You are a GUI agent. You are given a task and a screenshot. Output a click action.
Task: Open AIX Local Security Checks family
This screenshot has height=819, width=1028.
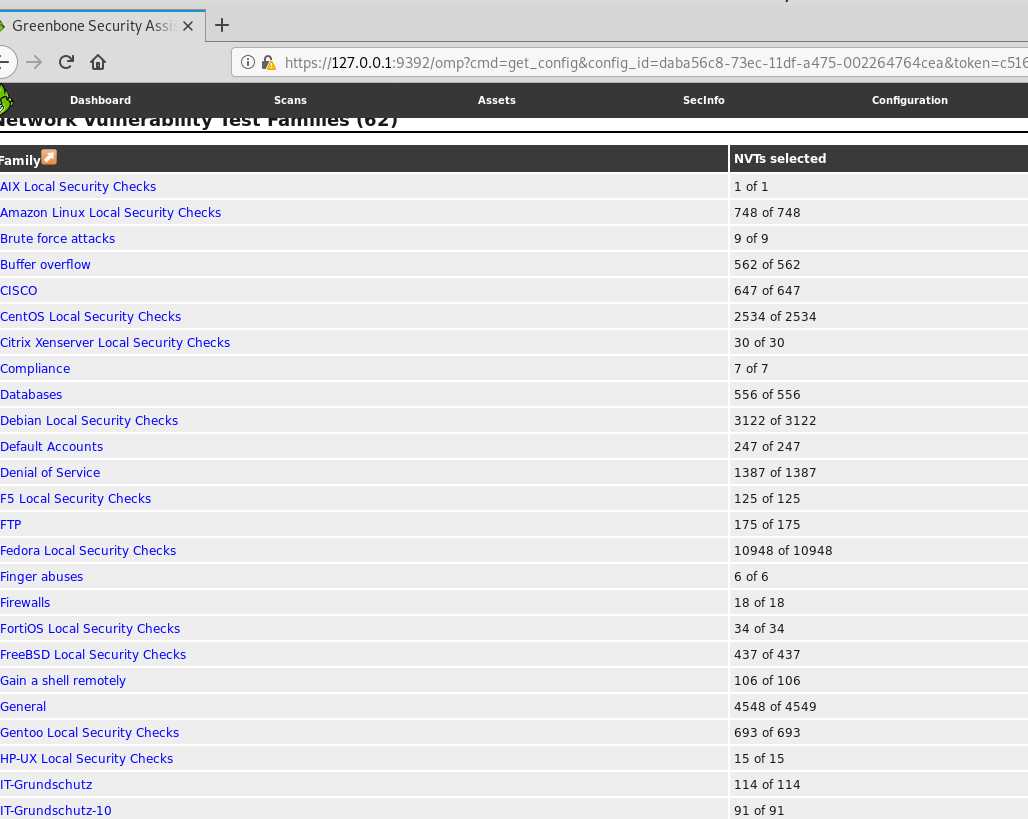point(78,186)
